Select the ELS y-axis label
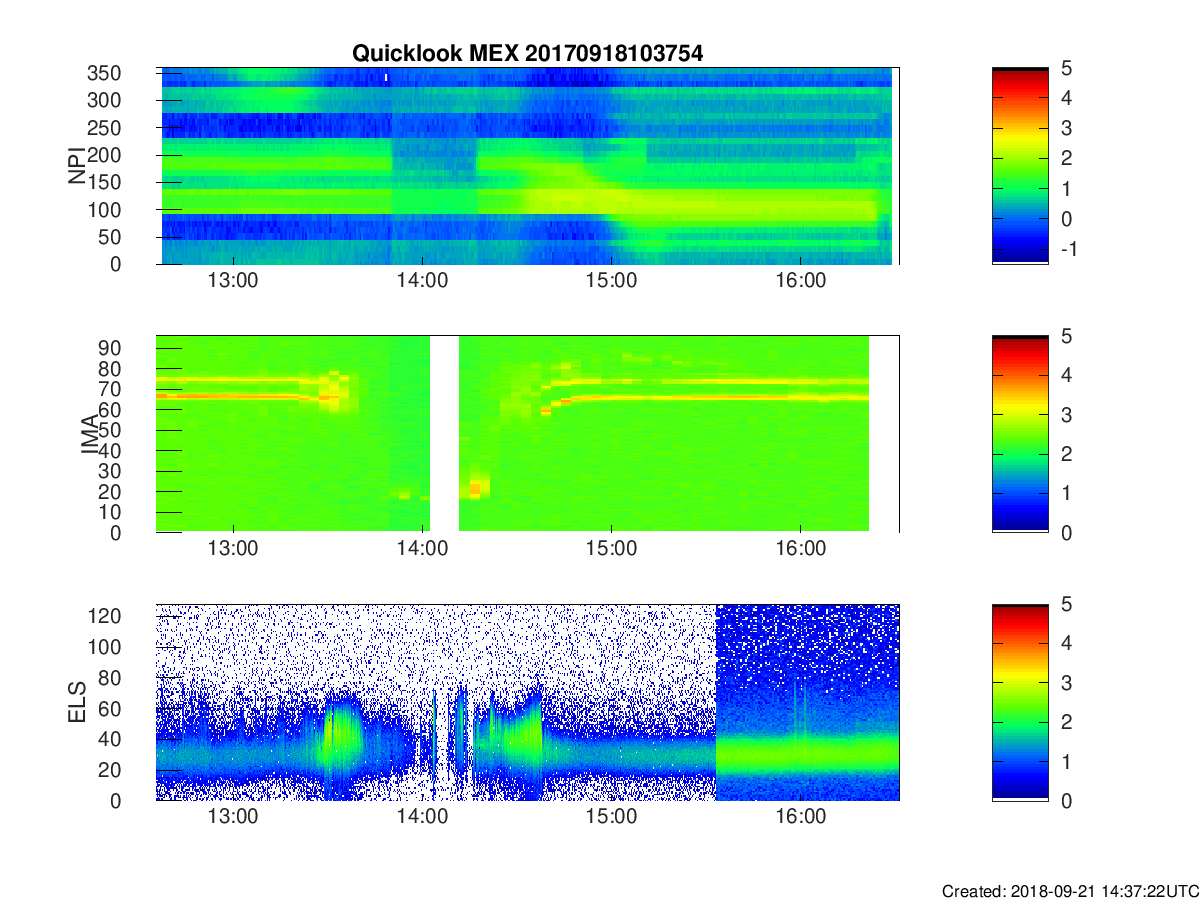 pos(78,702)
